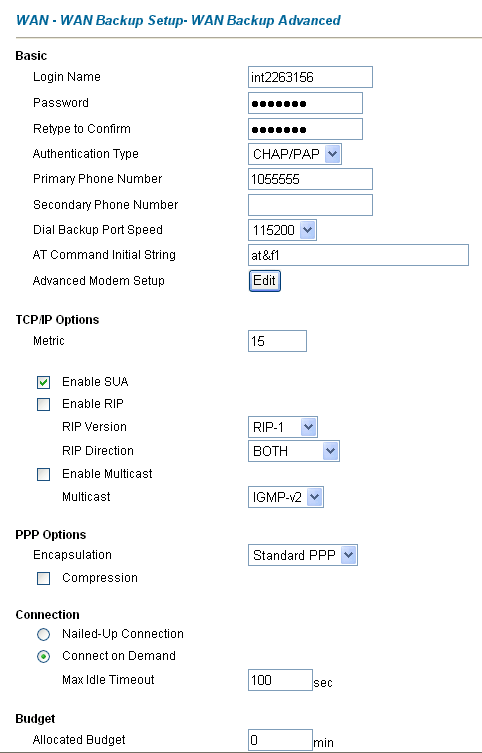This screenshot has width=482, height=753.
Task: Uncheck the Enable SUA checkbox
Action: [x=44, y=382]
